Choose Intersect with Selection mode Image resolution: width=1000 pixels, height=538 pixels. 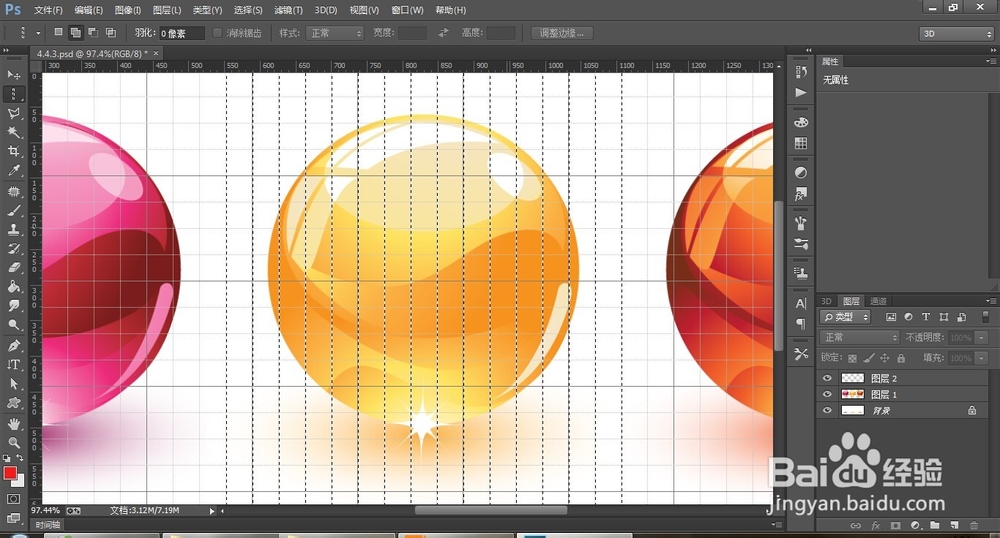[110, 33]
